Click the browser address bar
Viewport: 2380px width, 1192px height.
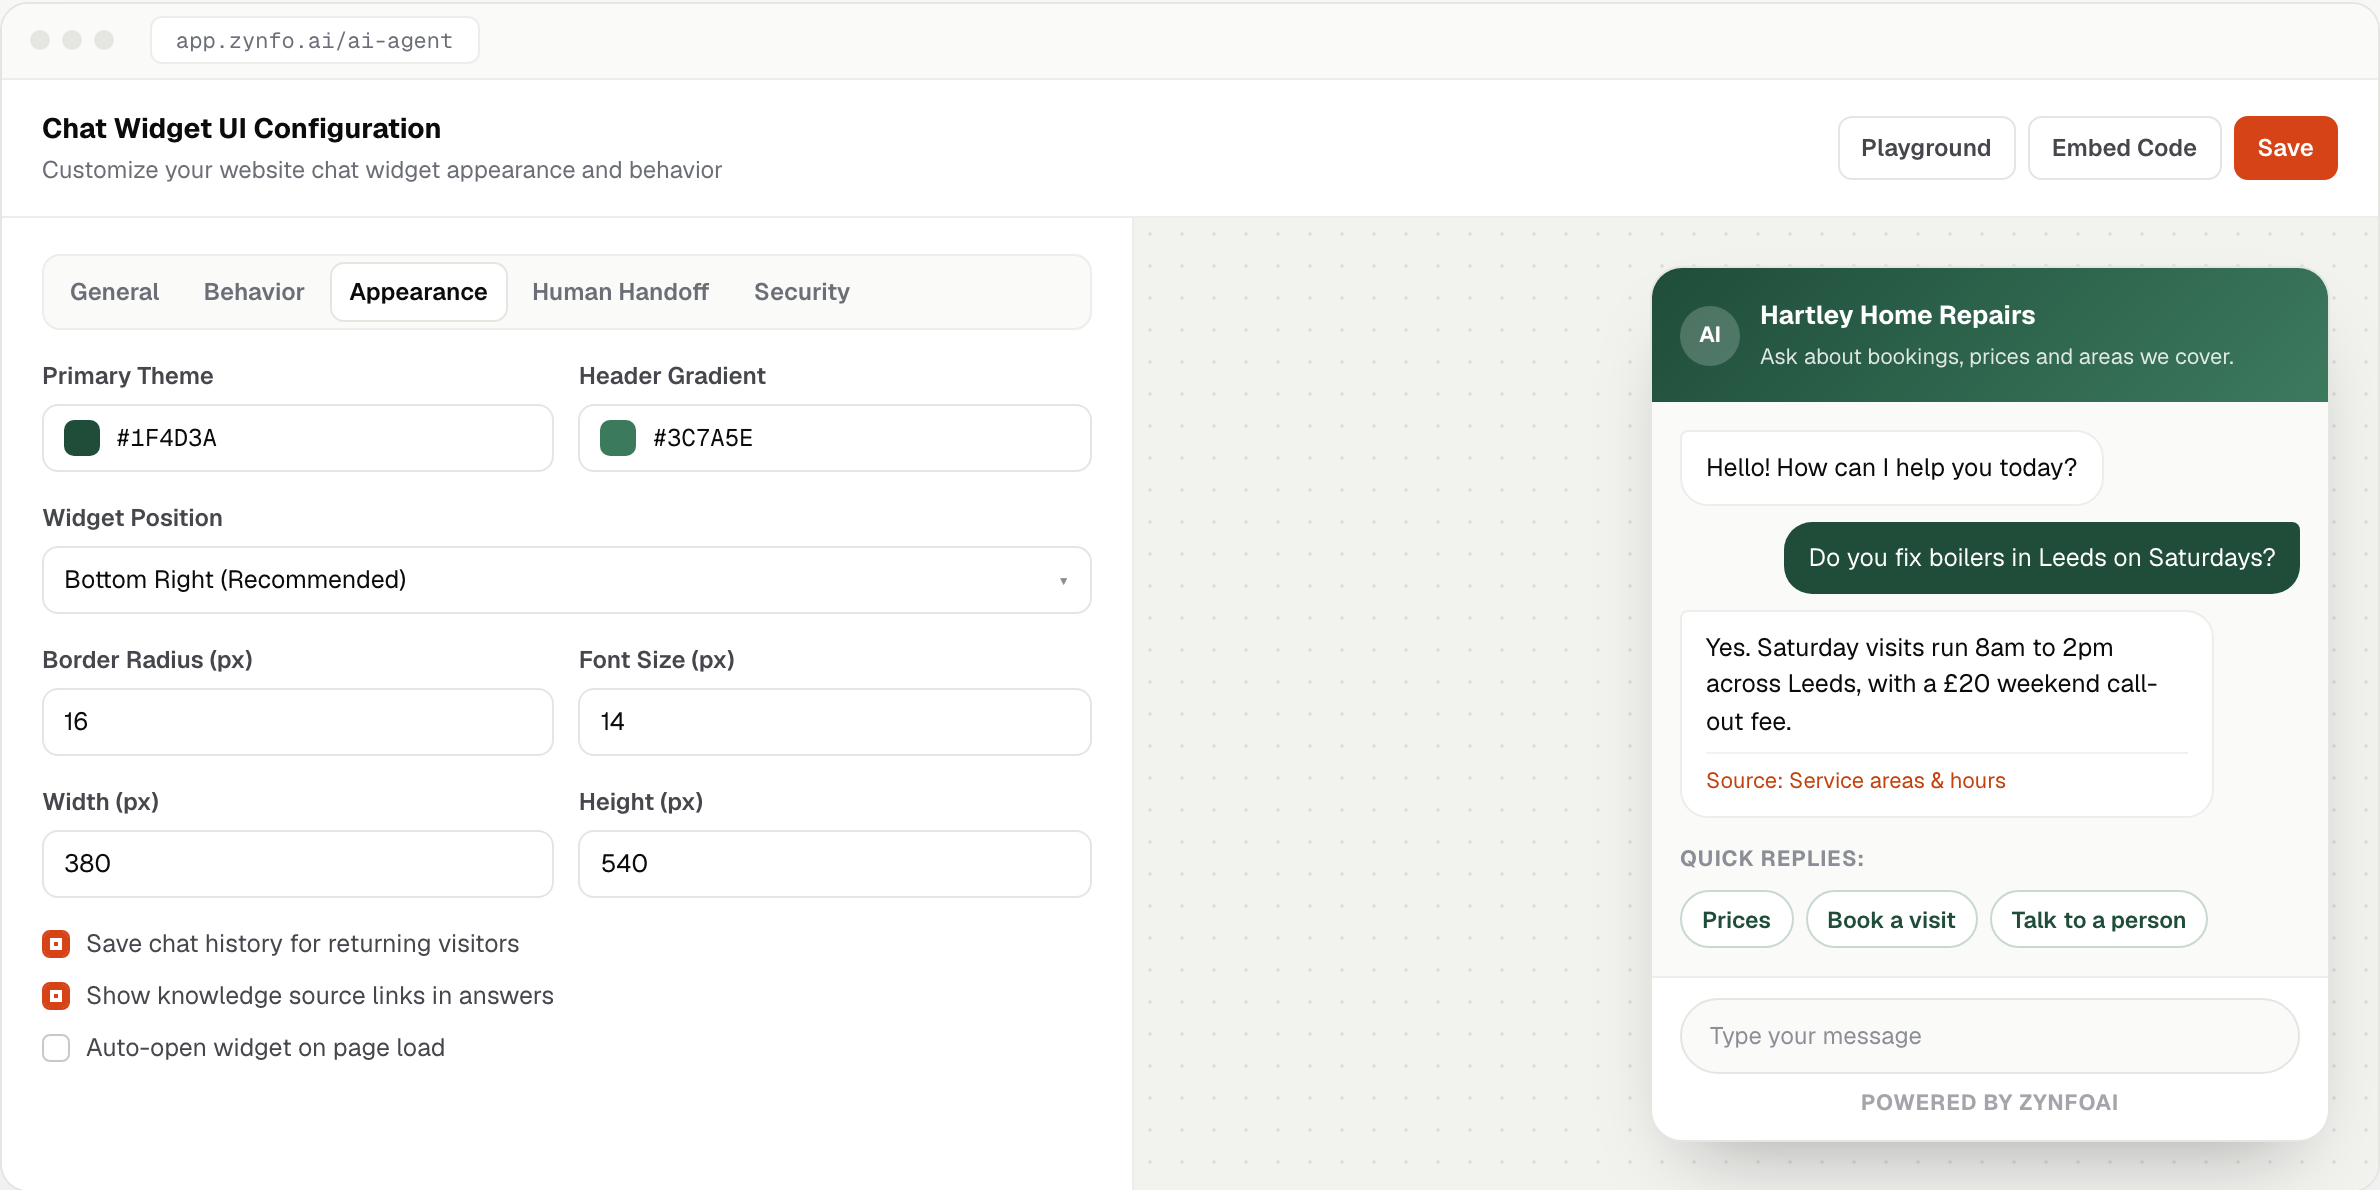(x=314, y=40)
